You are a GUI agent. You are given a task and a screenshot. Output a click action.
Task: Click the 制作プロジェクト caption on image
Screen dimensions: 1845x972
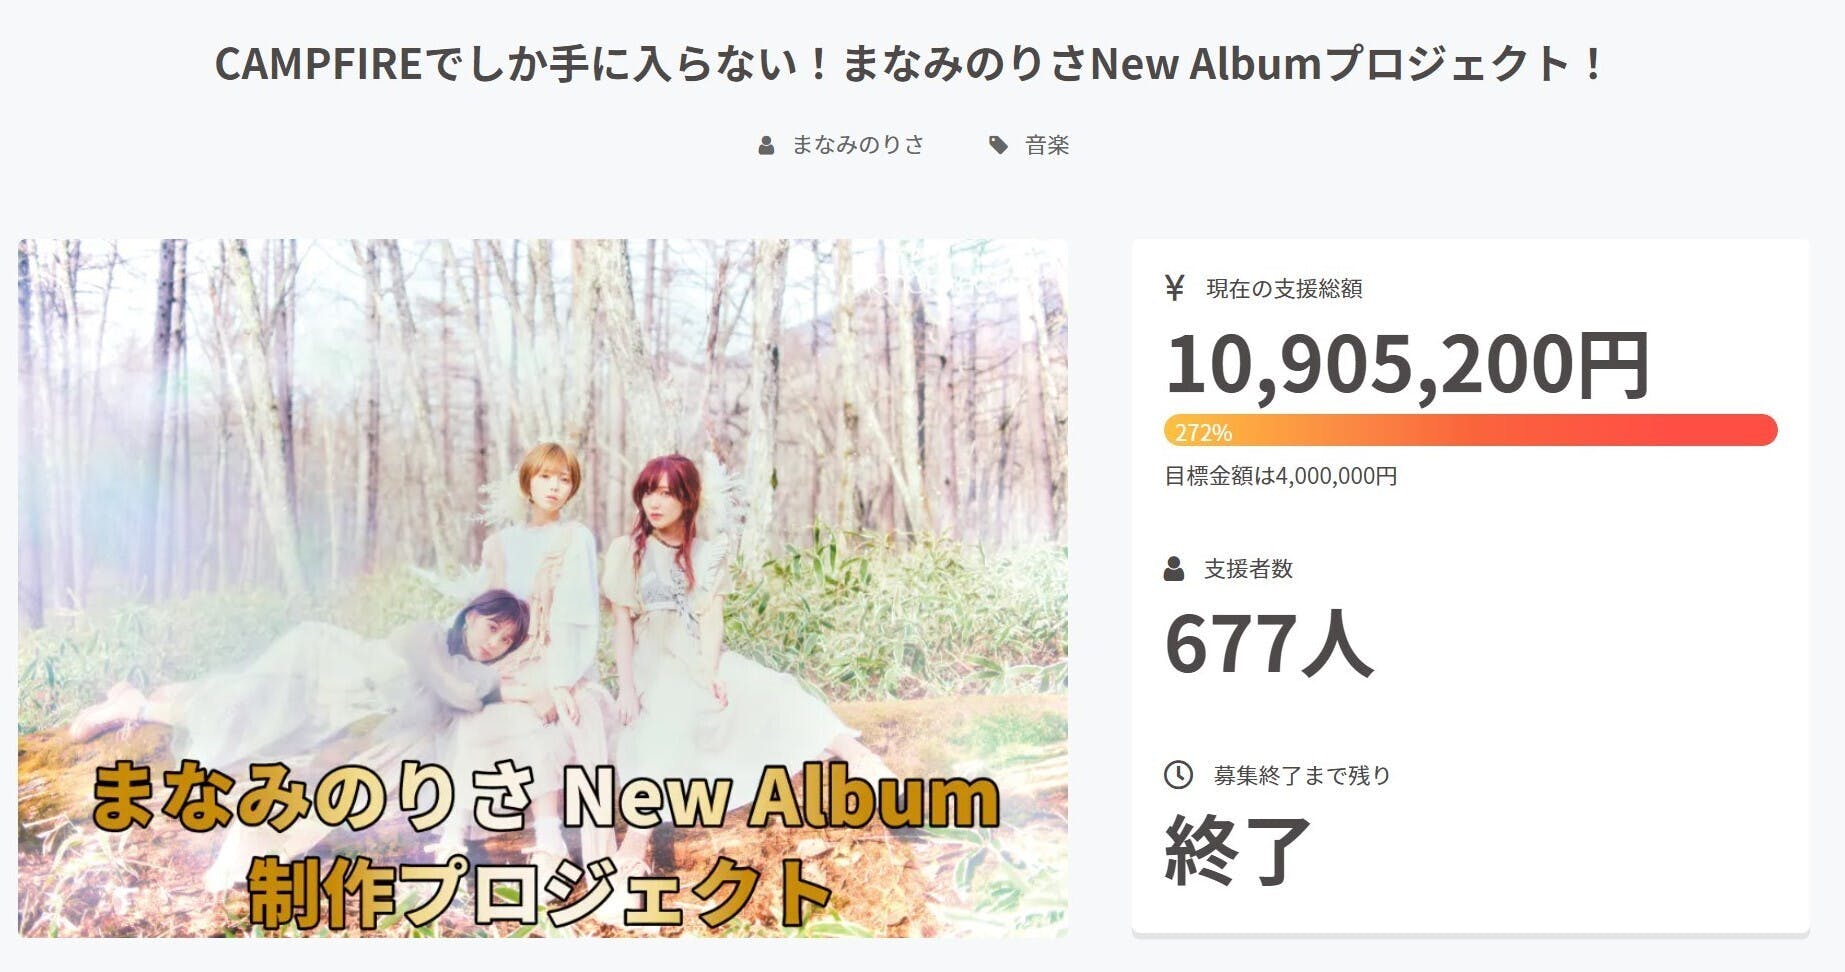coord(540,887)
